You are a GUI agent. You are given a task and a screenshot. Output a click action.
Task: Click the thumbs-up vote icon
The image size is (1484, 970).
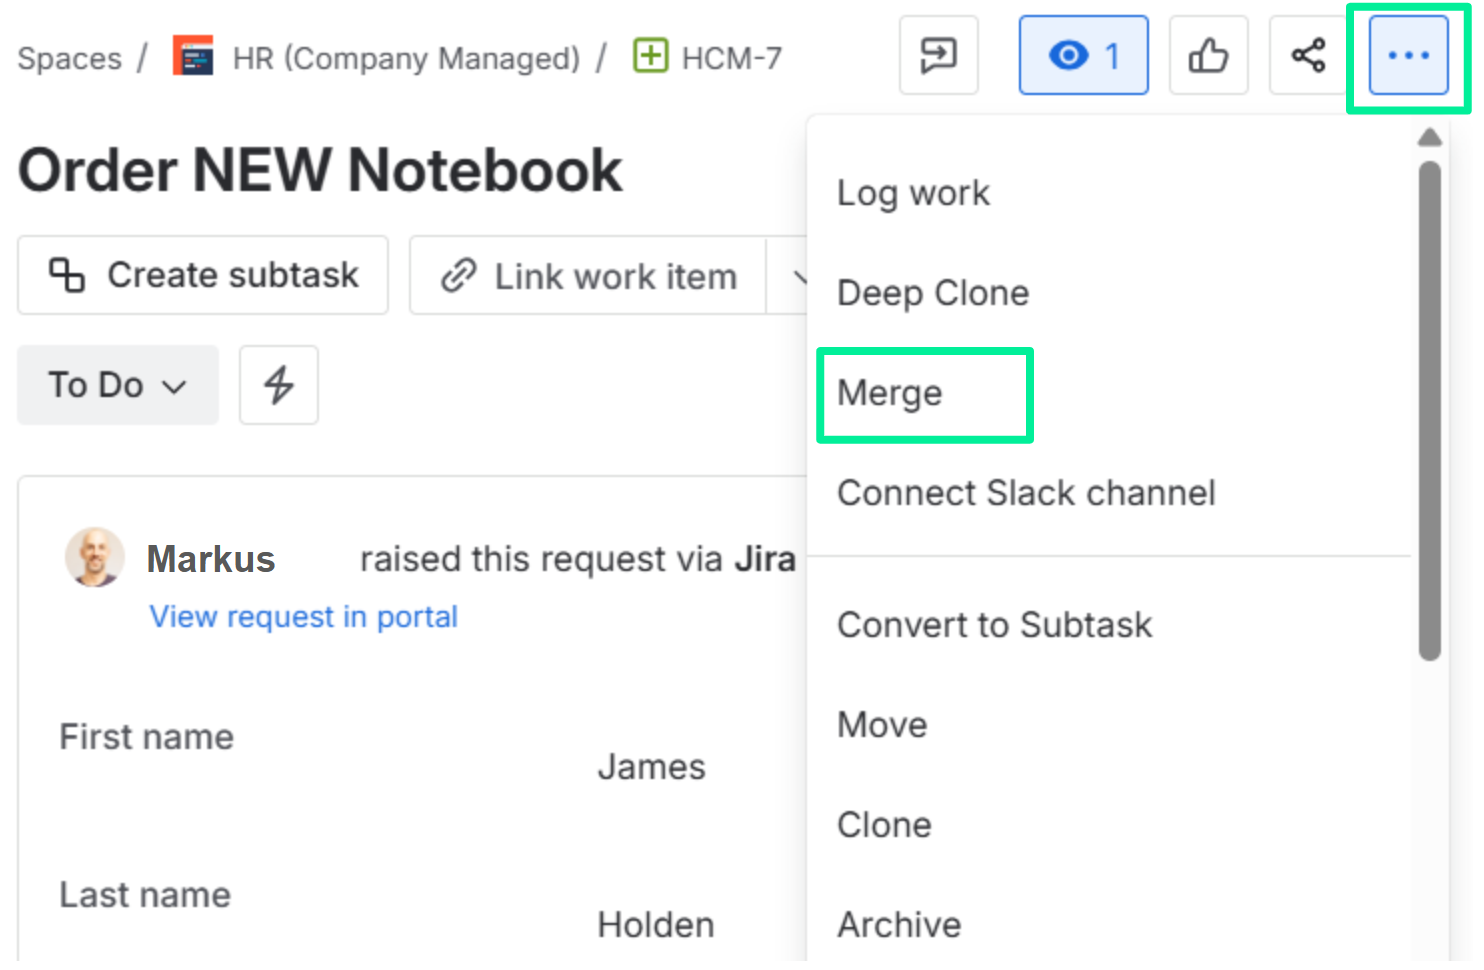(1208, 55)
